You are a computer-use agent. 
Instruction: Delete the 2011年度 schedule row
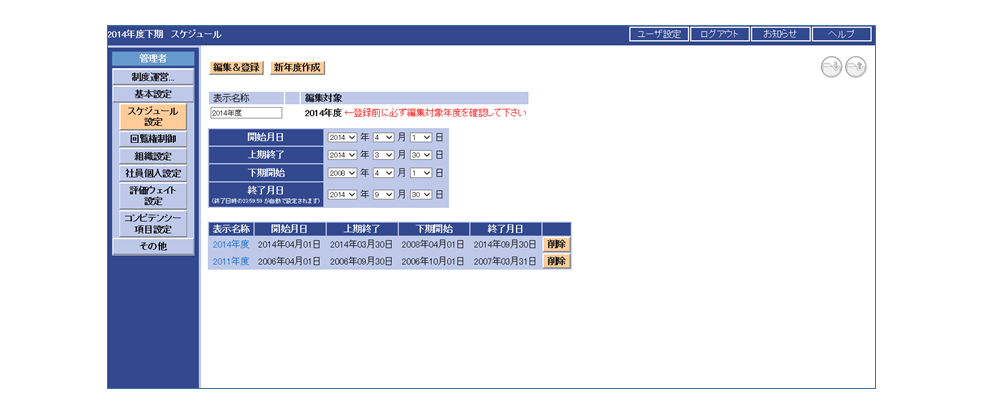[556, 261]
